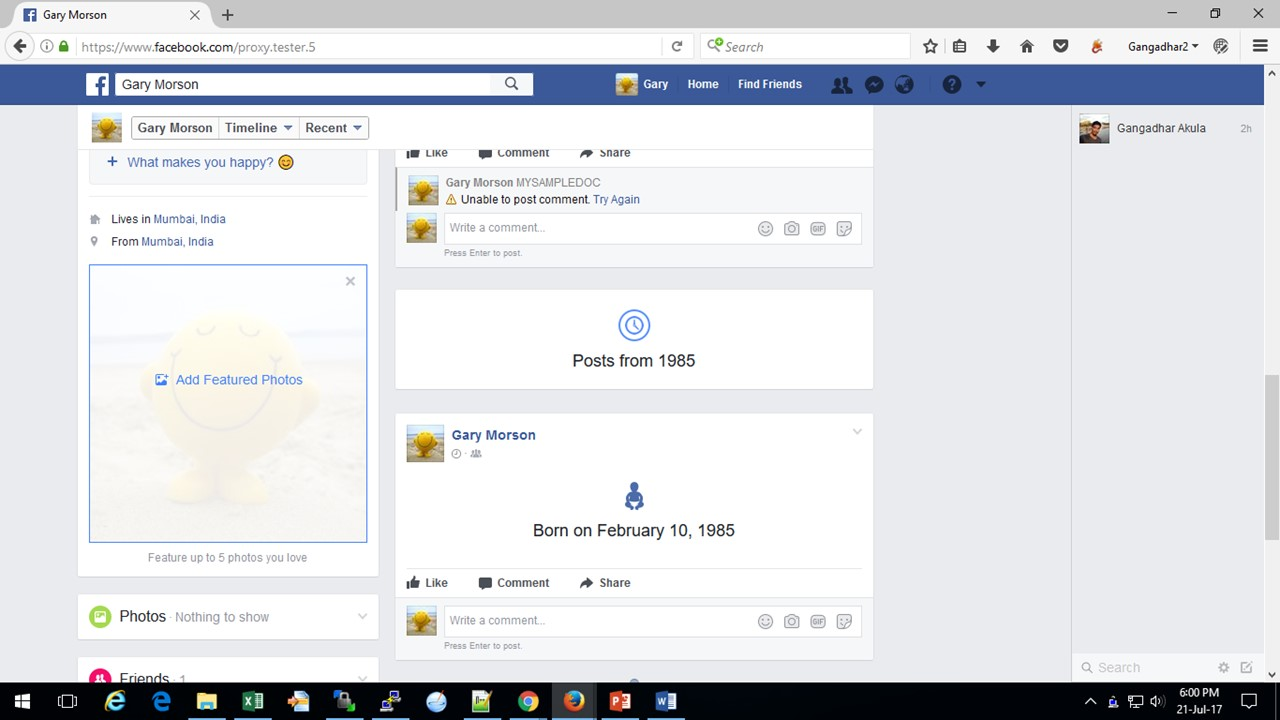Click Gary Morson button in profile bar
The image size is (1280, 720).
[175, 128]
